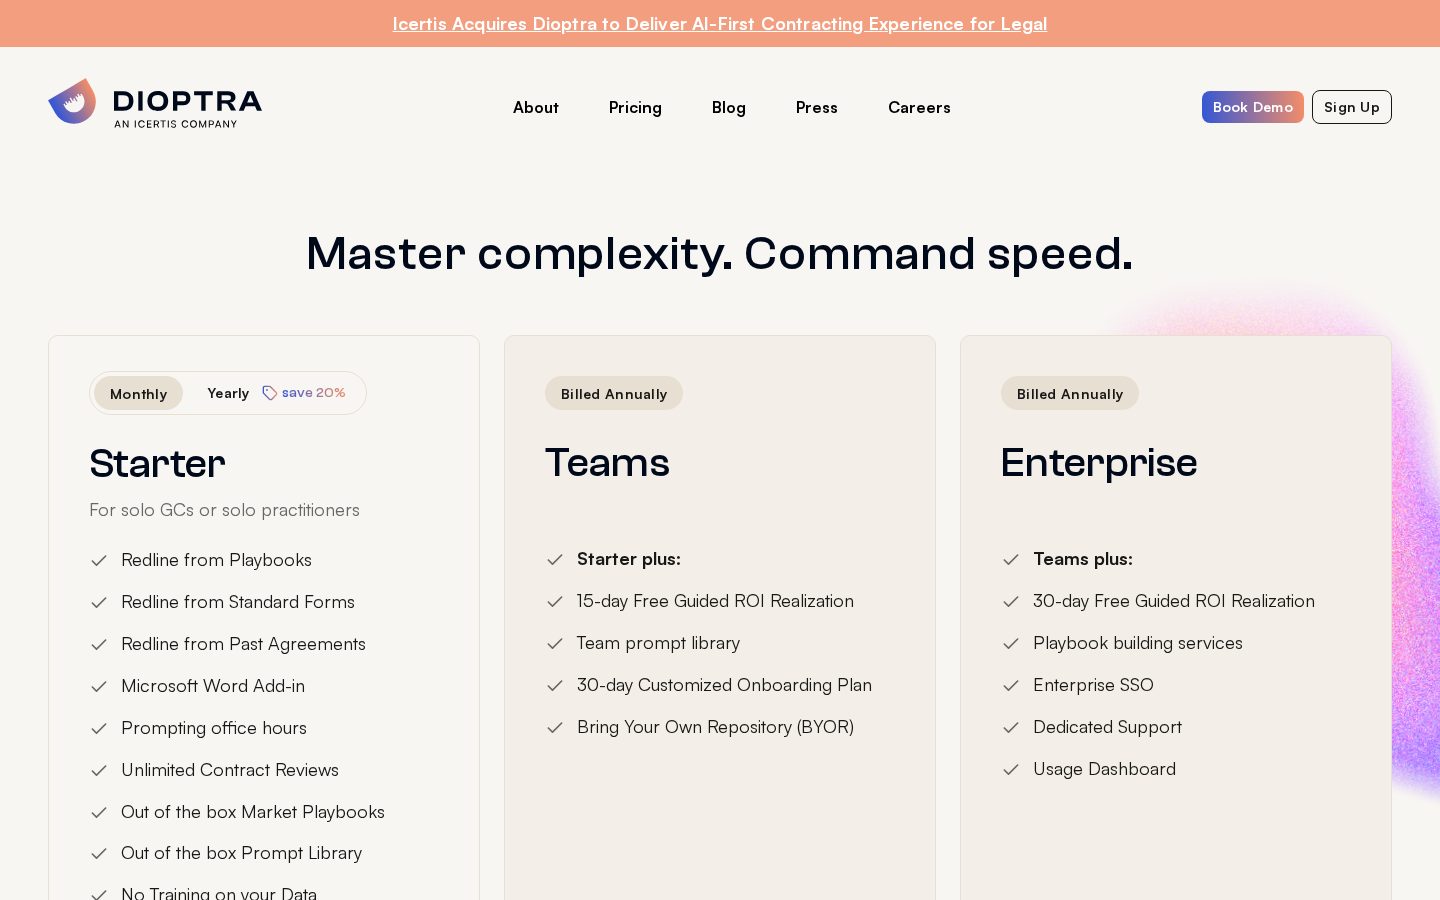Click the "Teams plus:" feature text
The height and width of the screenshot is (900, 1440).
tap(1083, 559)
